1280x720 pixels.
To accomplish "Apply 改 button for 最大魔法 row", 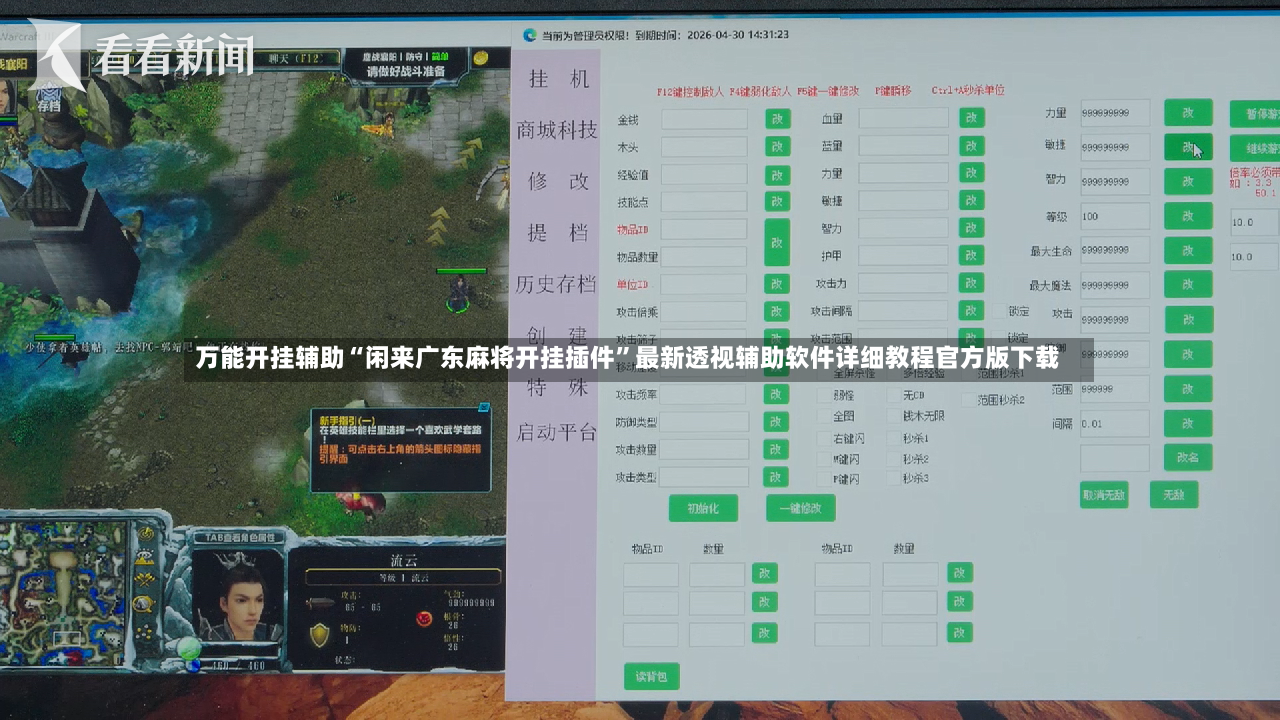I will (x=1188, y=285).
